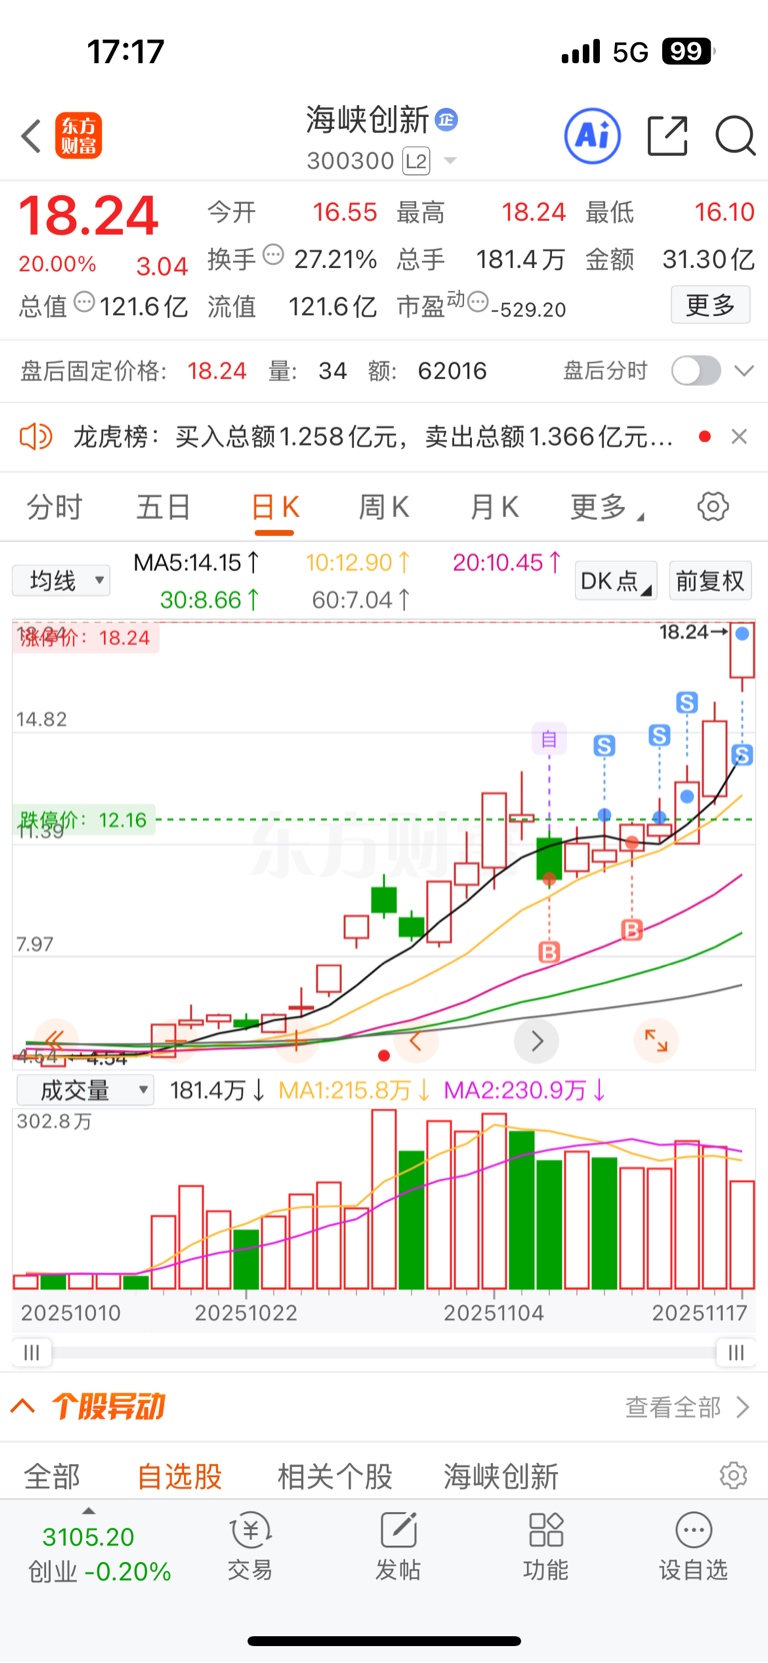768x1663 pixels.
Task: Open the search magnifier icon
Action: pos(735,136)
